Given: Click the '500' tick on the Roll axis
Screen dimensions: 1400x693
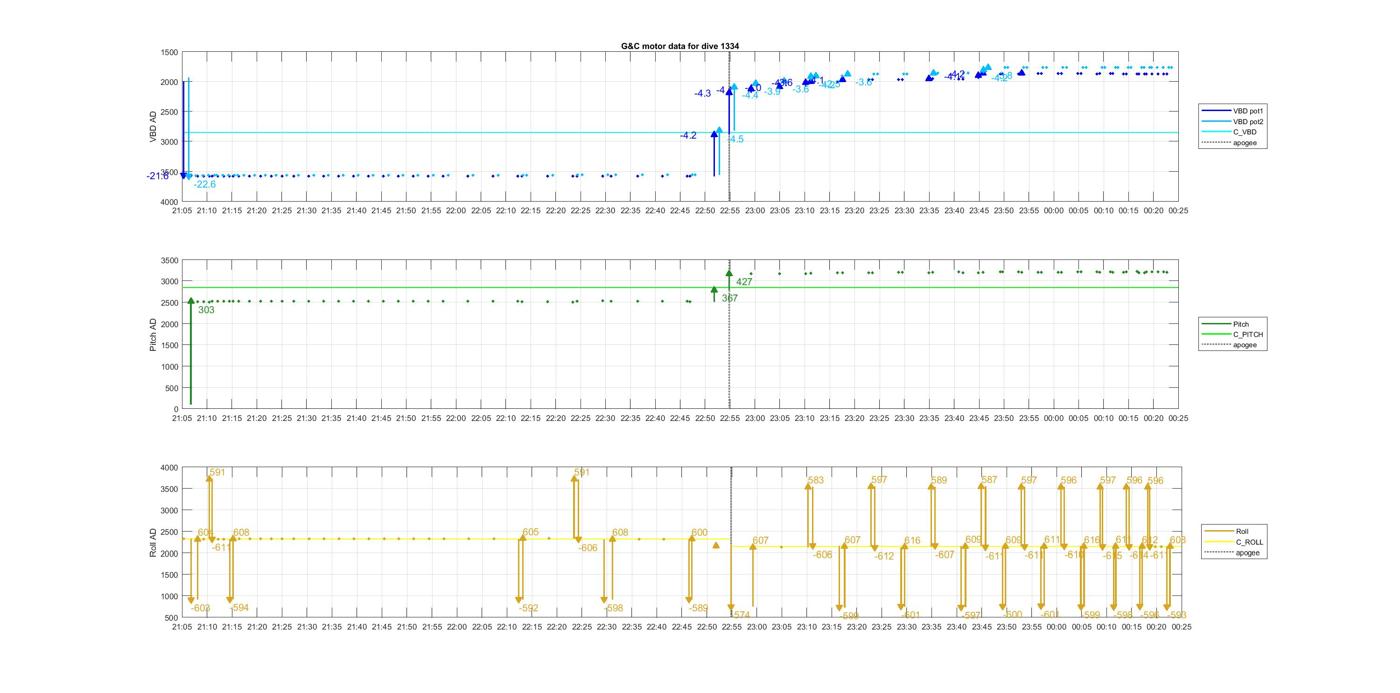Looking at the screenshot, I should (x=172, y=618).
